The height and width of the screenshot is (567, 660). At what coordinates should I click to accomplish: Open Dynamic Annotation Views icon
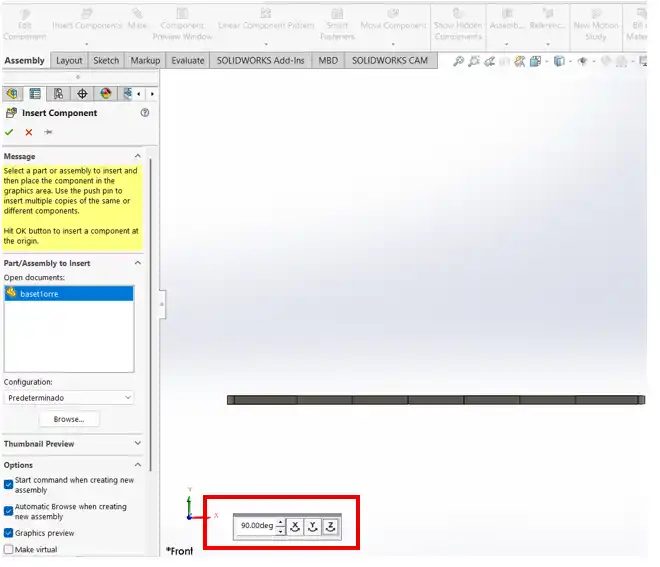coord(520,61)
